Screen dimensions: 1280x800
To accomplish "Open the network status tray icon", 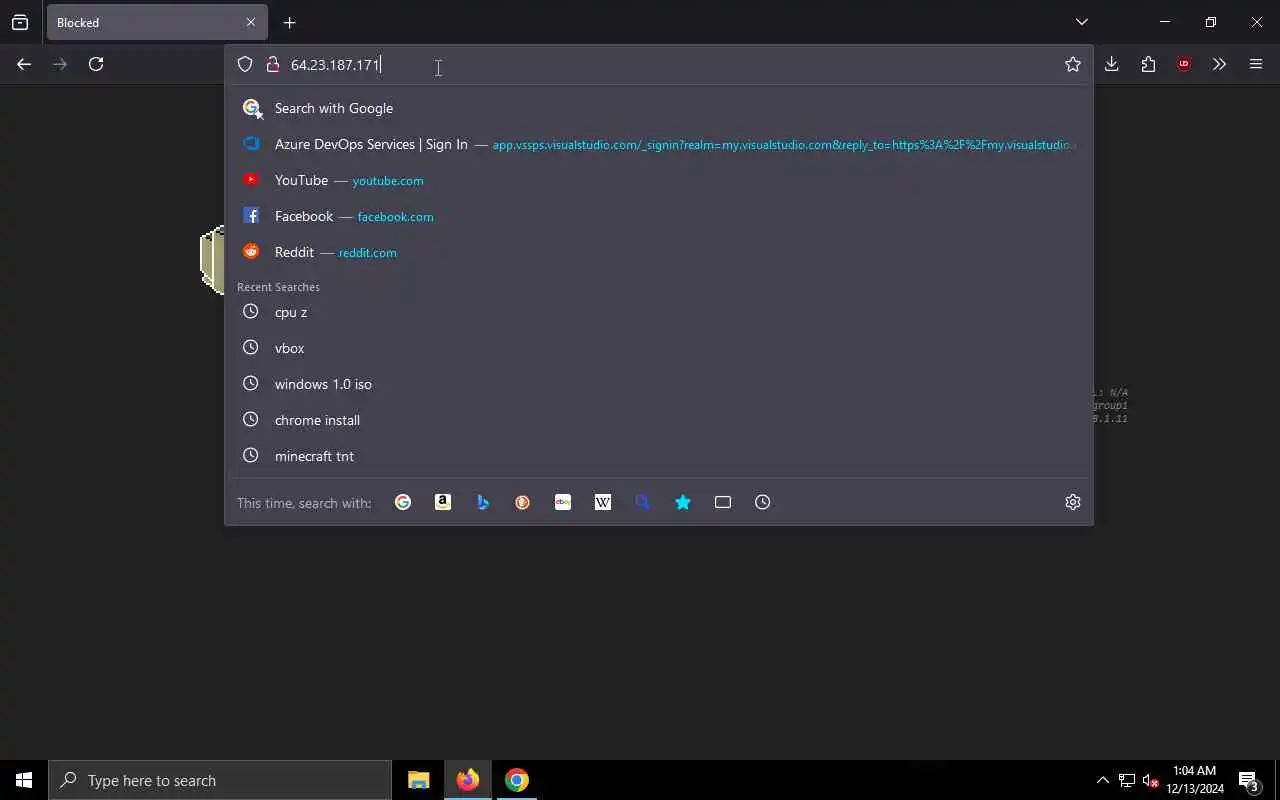I will [x=1127, y=780].
